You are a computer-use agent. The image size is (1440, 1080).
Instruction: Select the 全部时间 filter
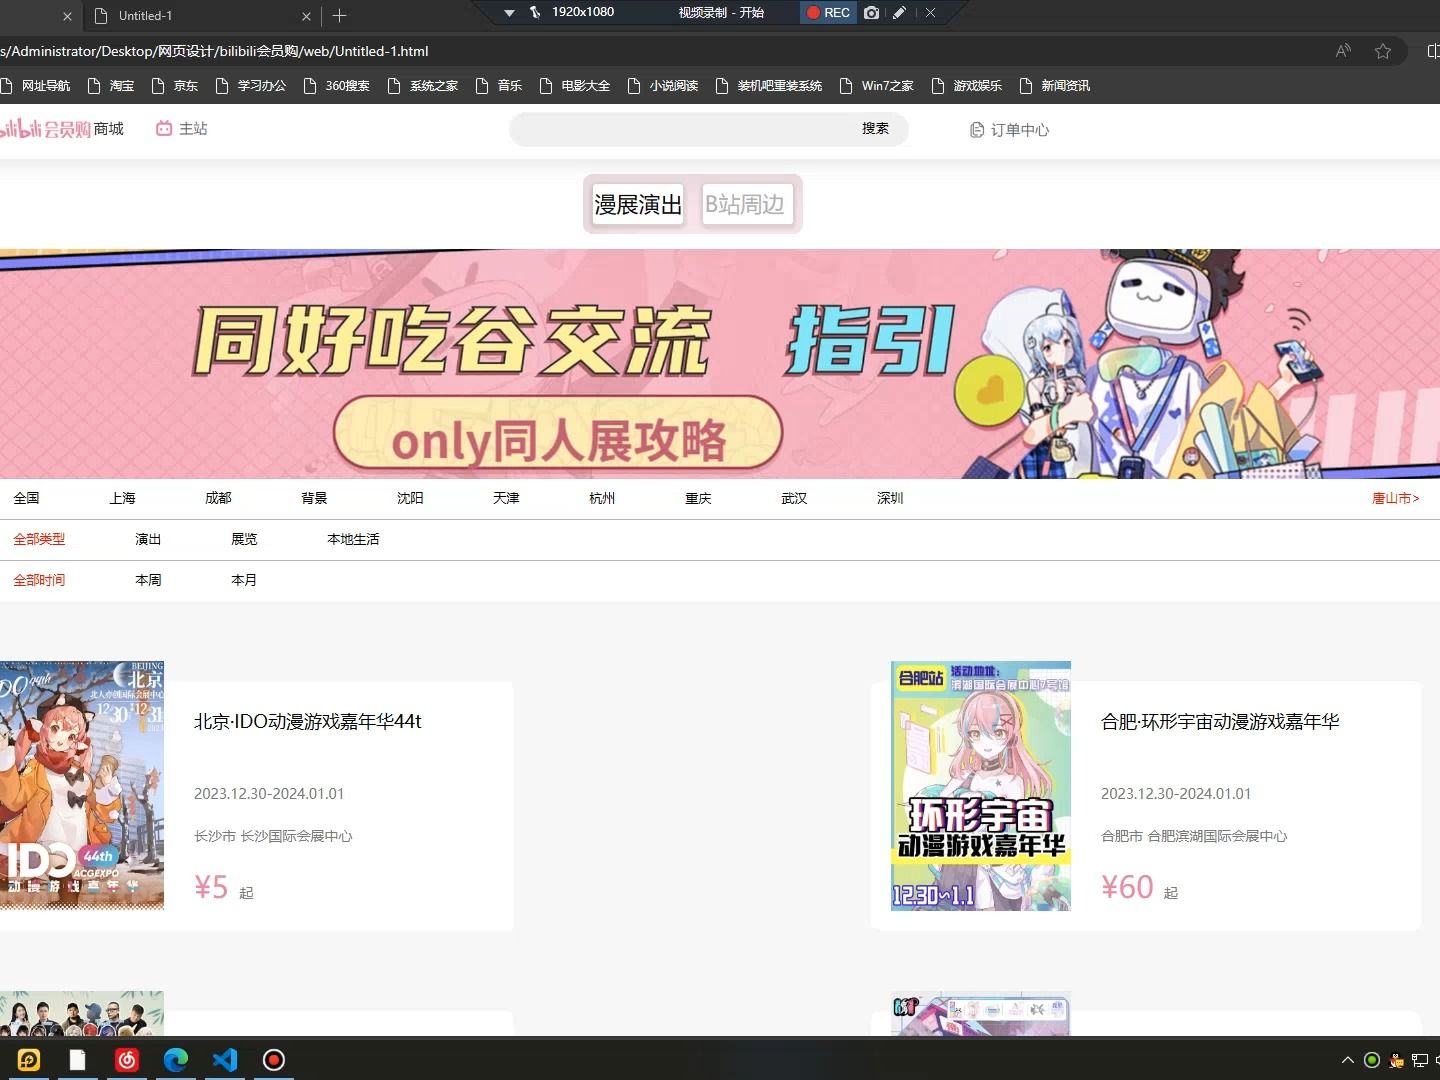(x=39, y=580)
